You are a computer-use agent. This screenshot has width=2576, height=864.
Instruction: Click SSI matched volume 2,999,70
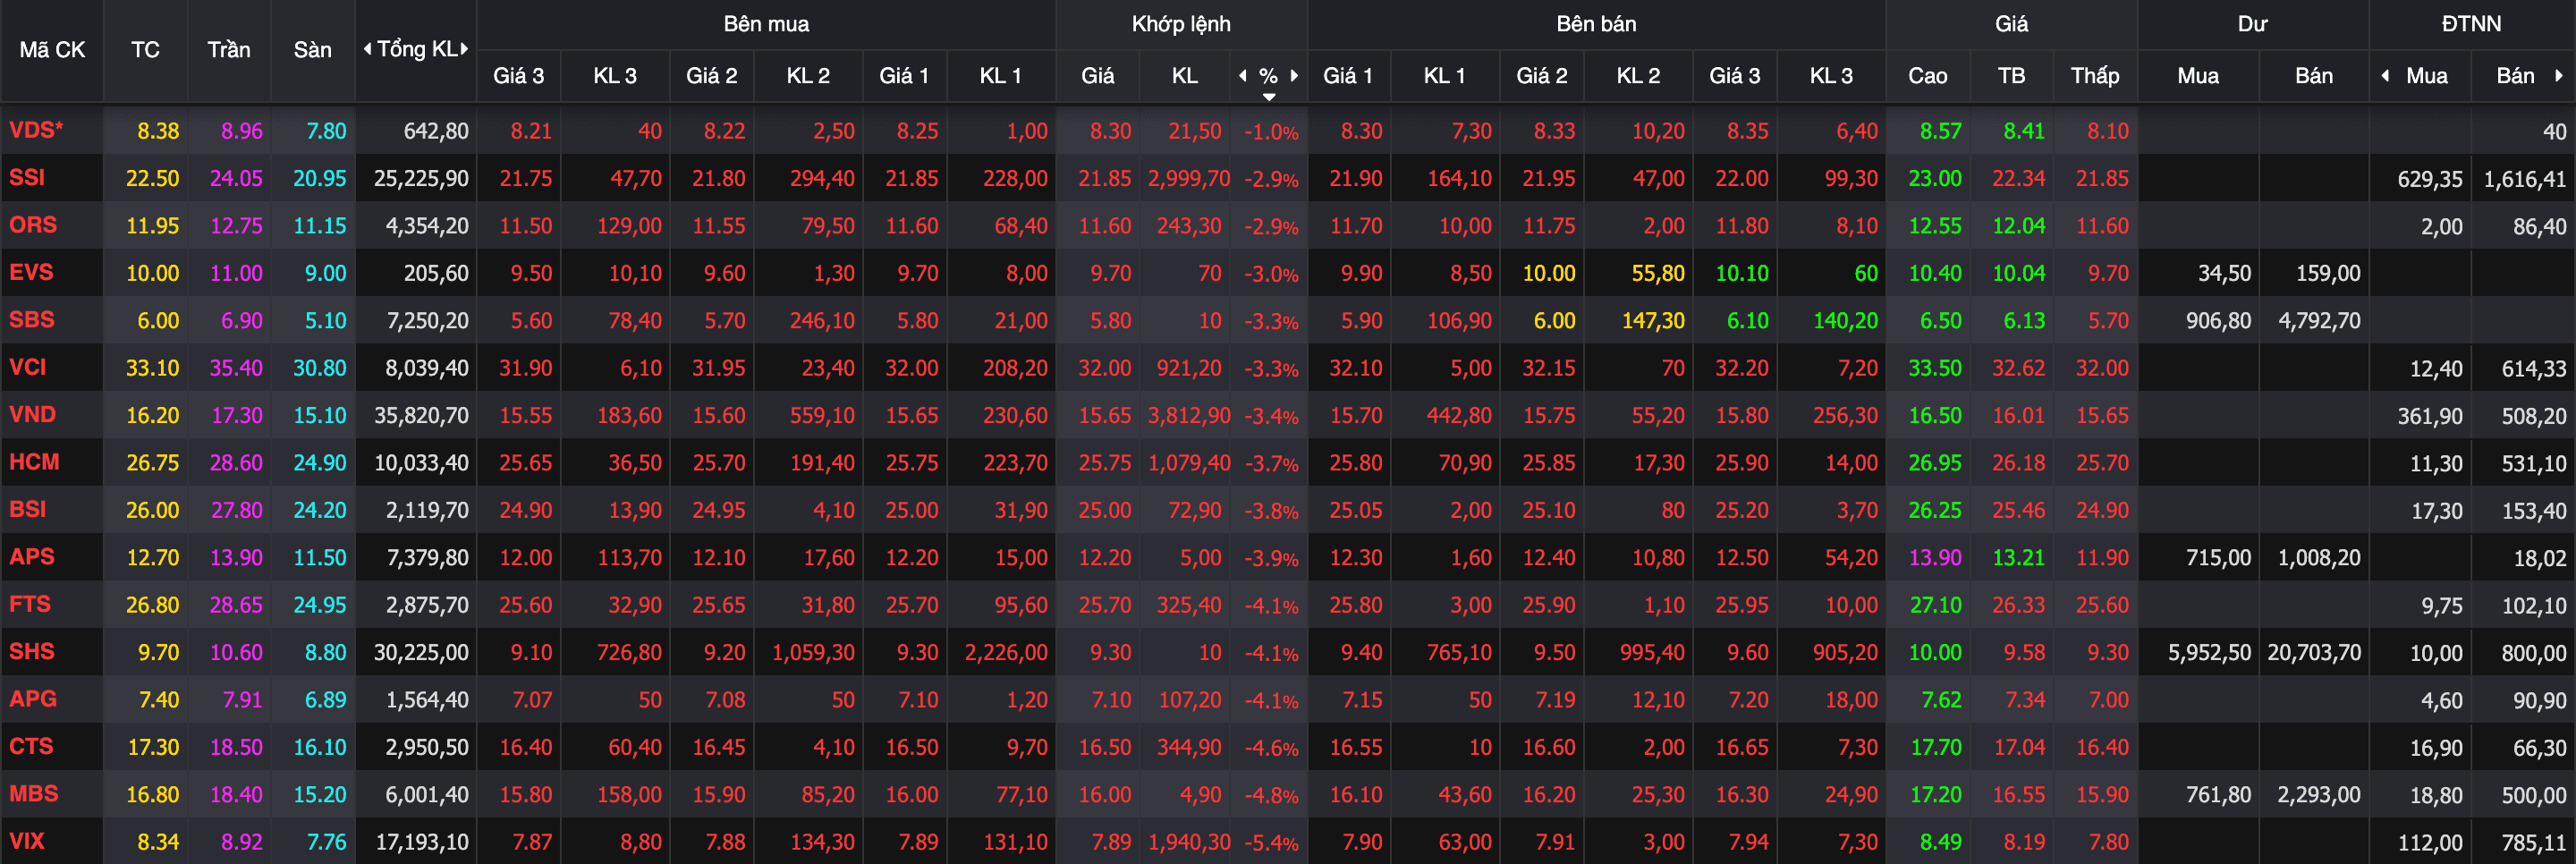pos(1189,179)
